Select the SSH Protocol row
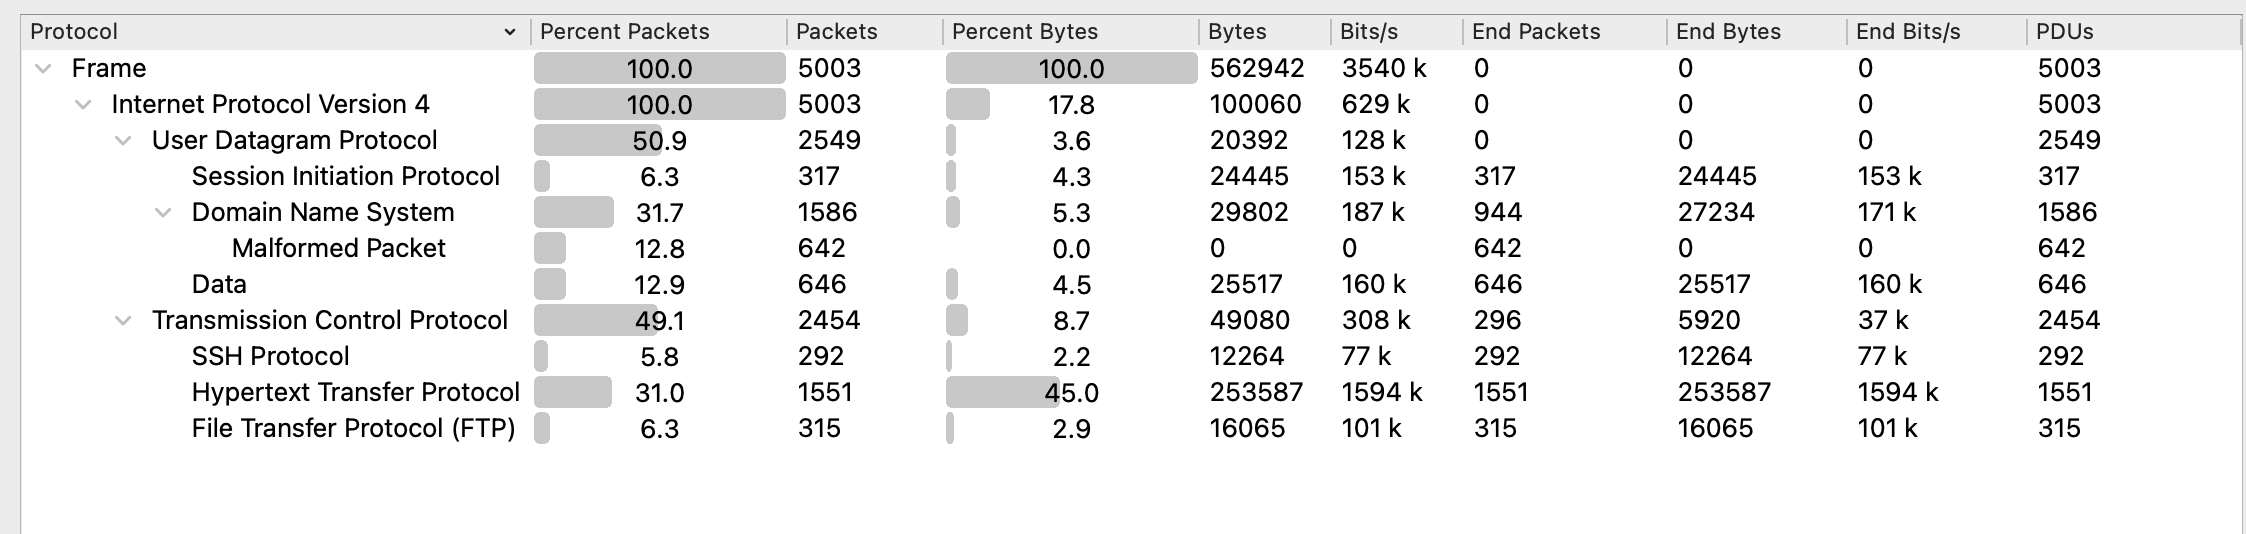This screenshot has width=2246, height=534. pyautogui.click(x=1131, y=357)
